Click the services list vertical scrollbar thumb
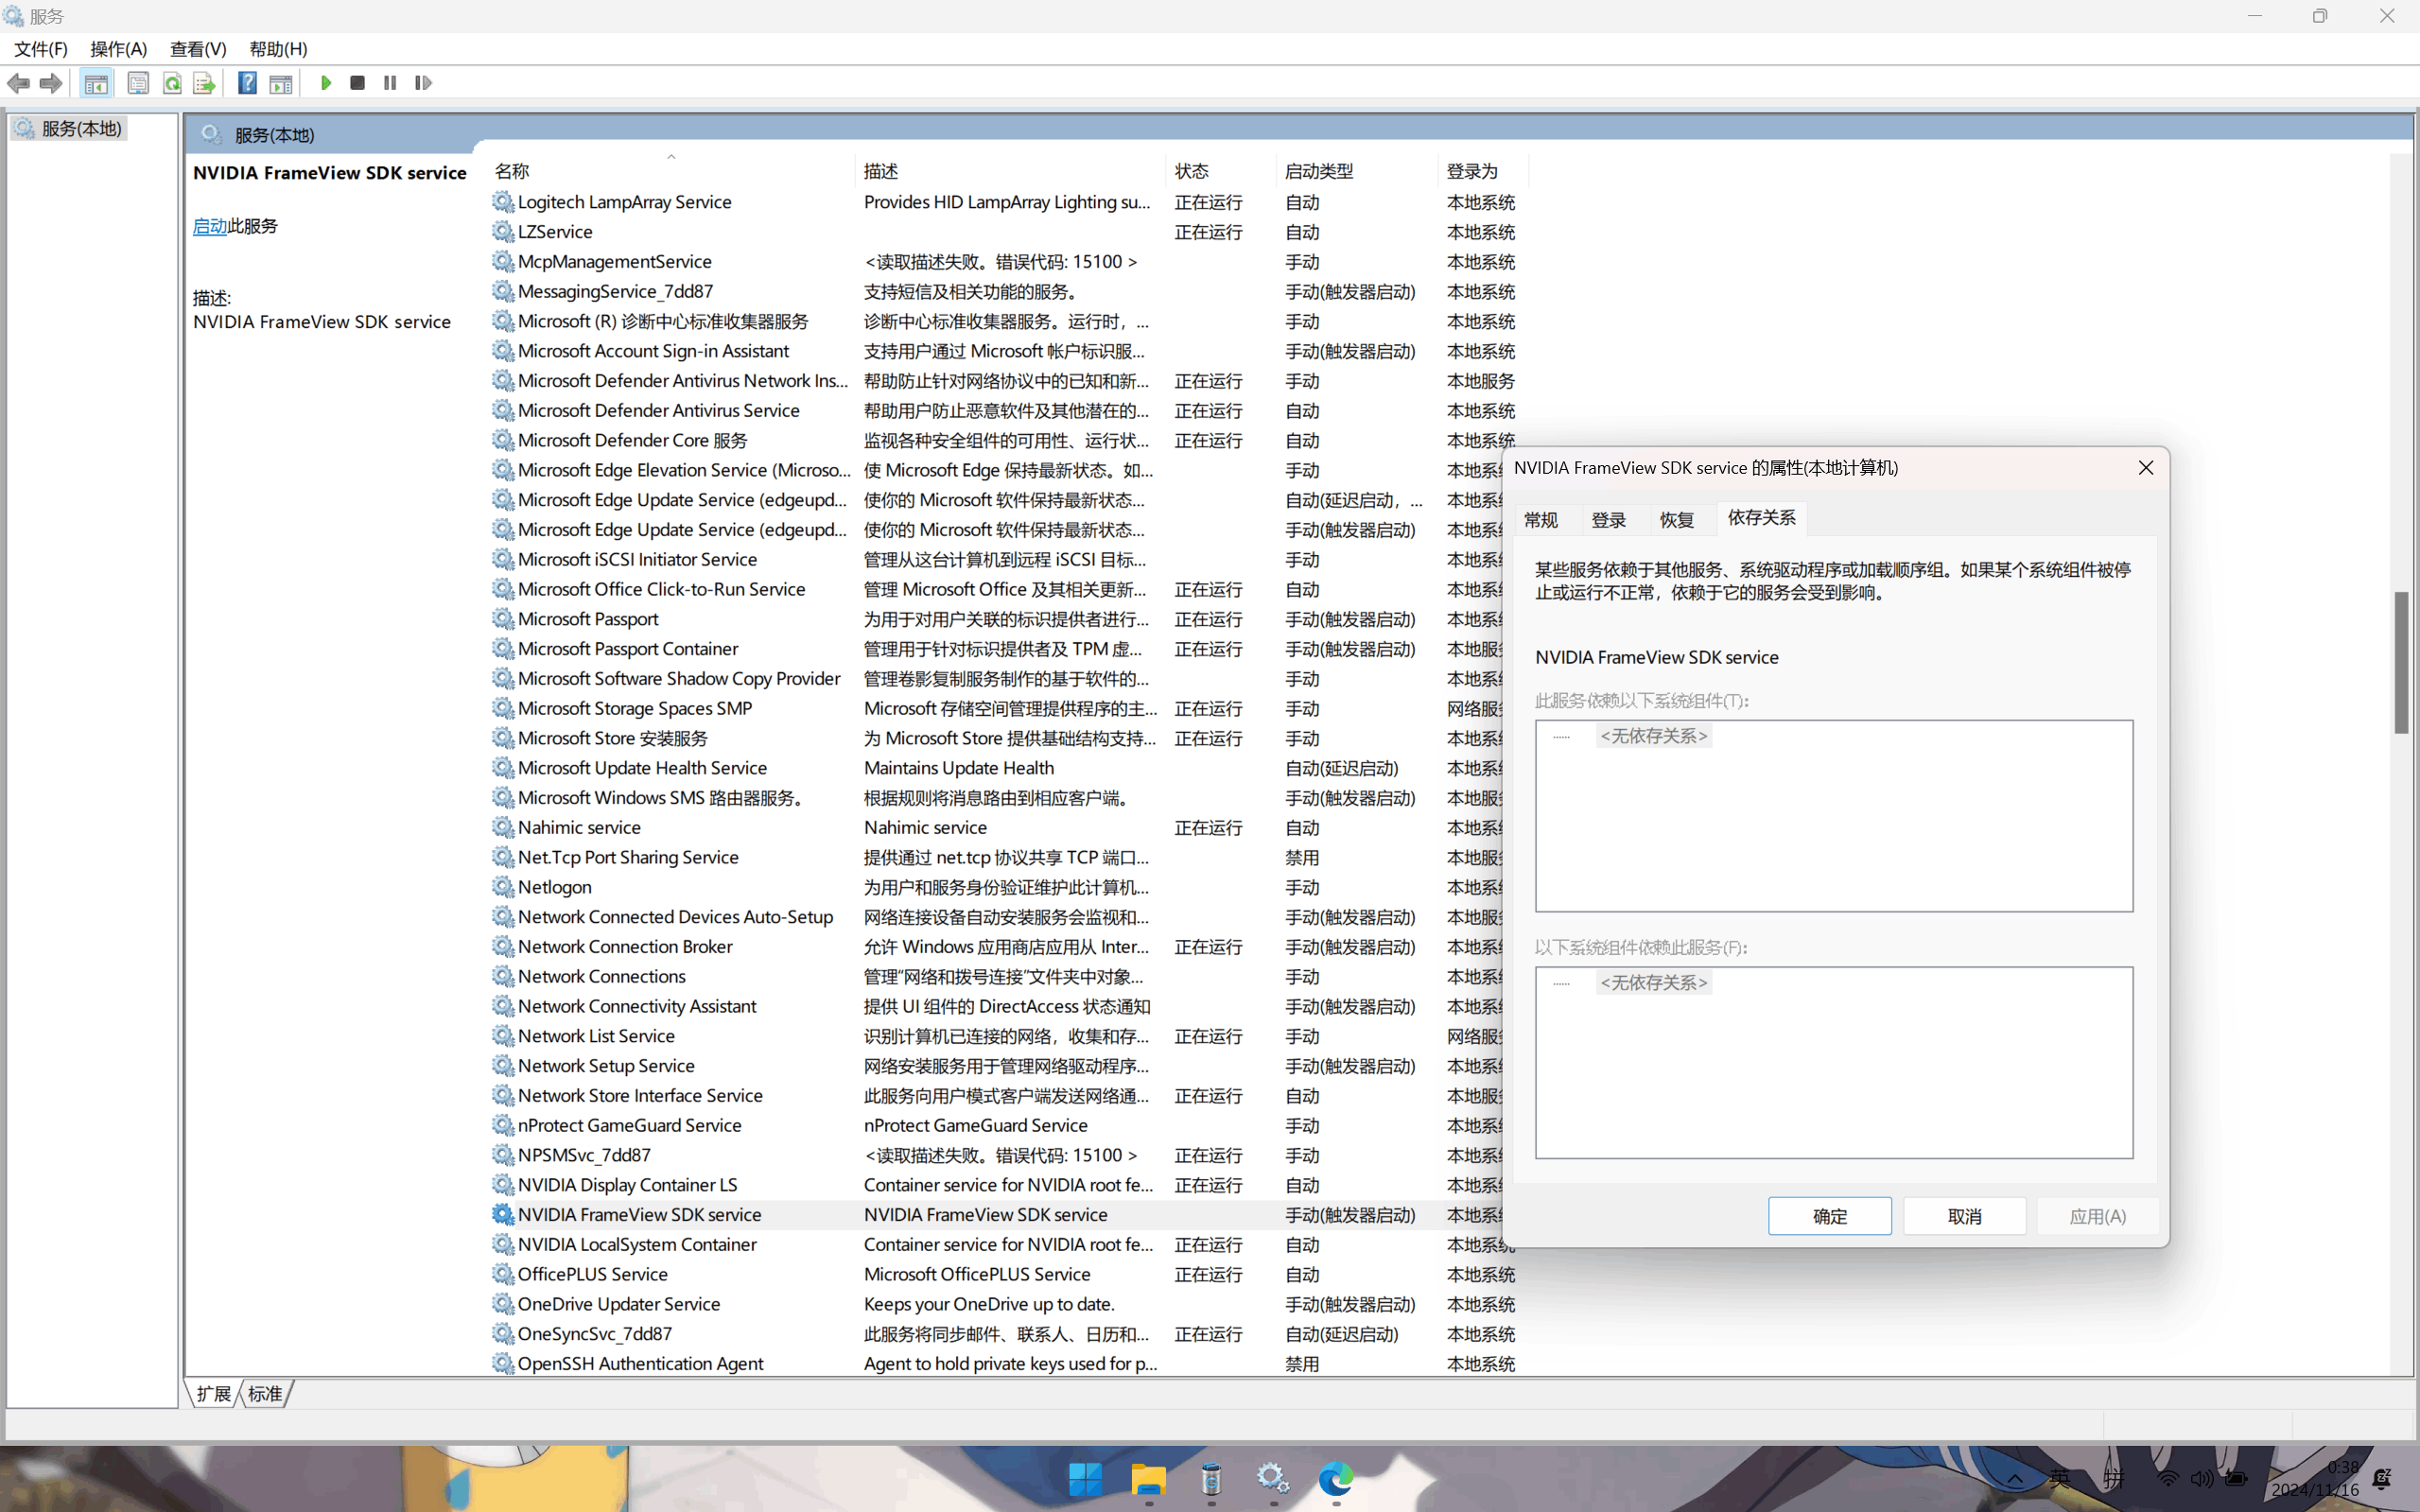Viewport: 2420px width, 1512px height. (2401, 662)
